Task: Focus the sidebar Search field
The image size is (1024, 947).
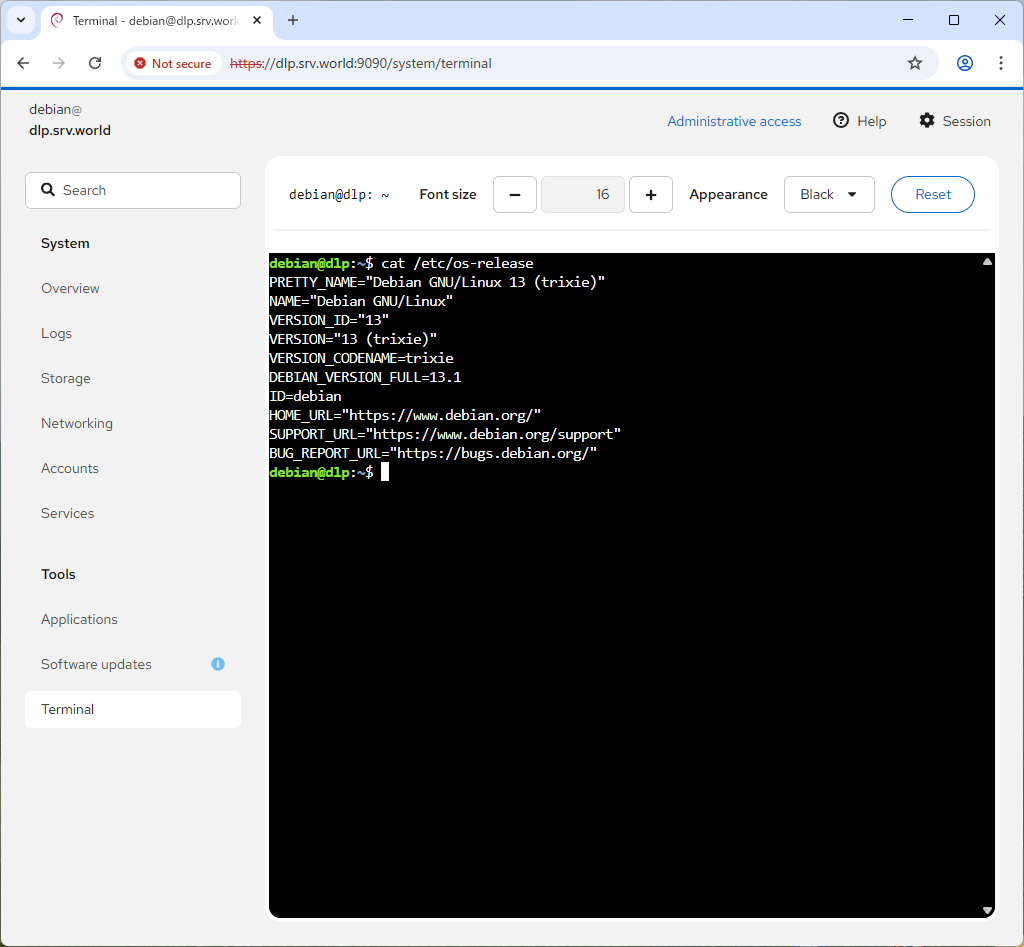Action: tap(133, 190)
